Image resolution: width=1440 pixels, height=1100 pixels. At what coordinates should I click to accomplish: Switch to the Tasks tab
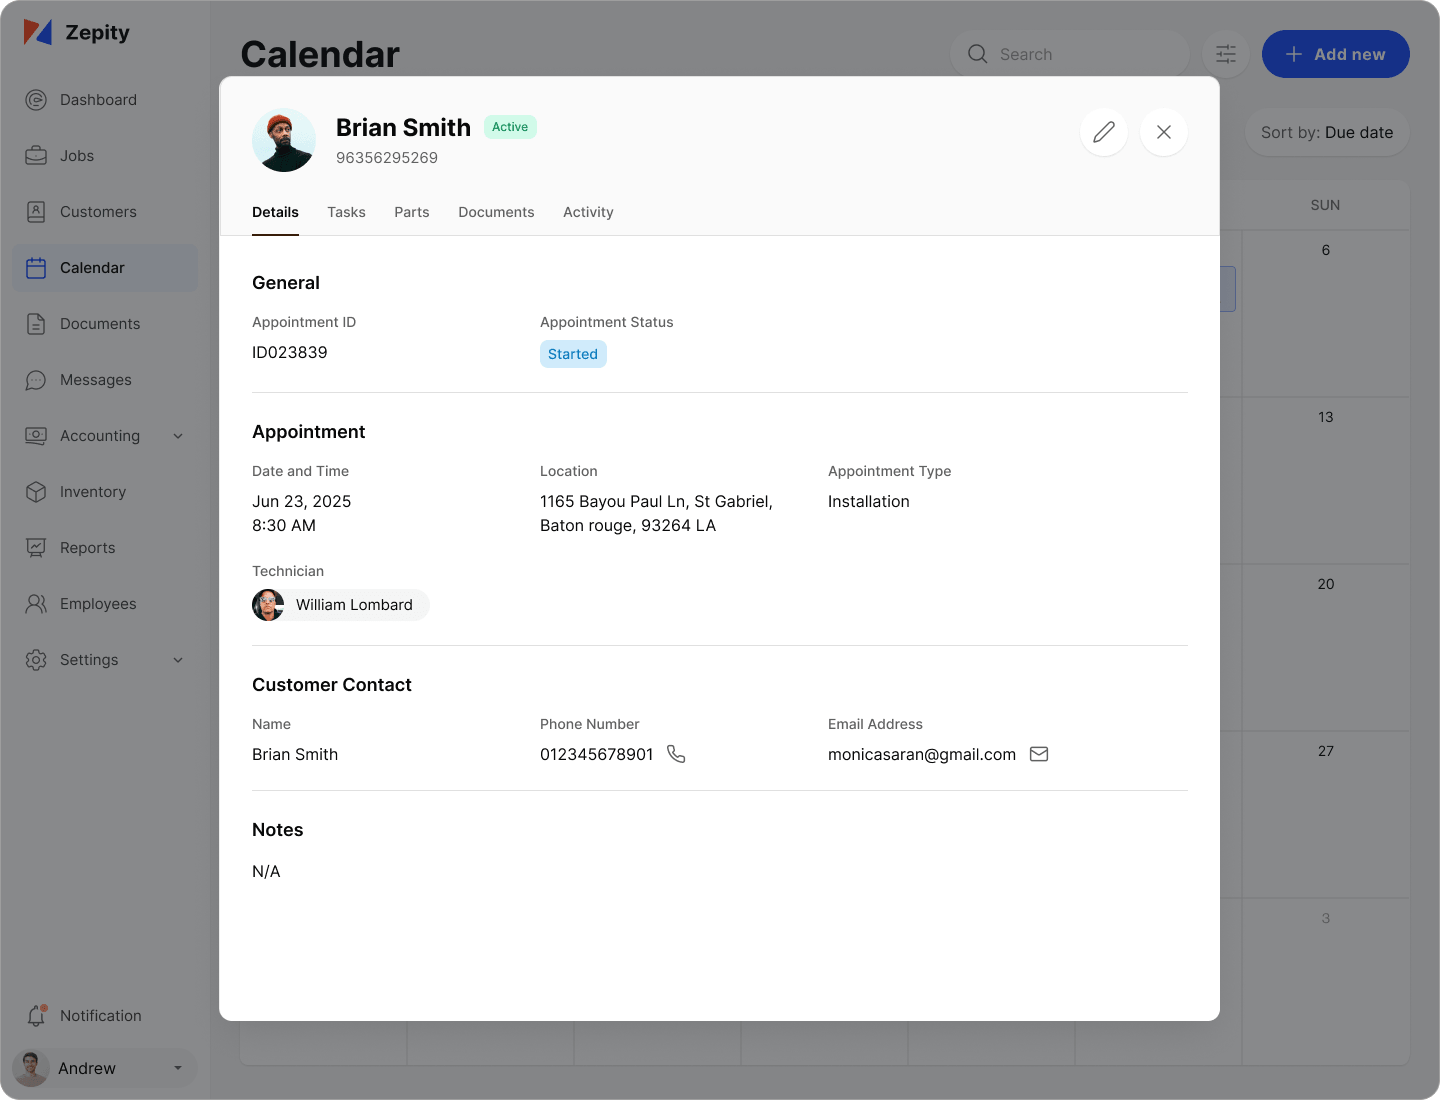click(346, 212)
